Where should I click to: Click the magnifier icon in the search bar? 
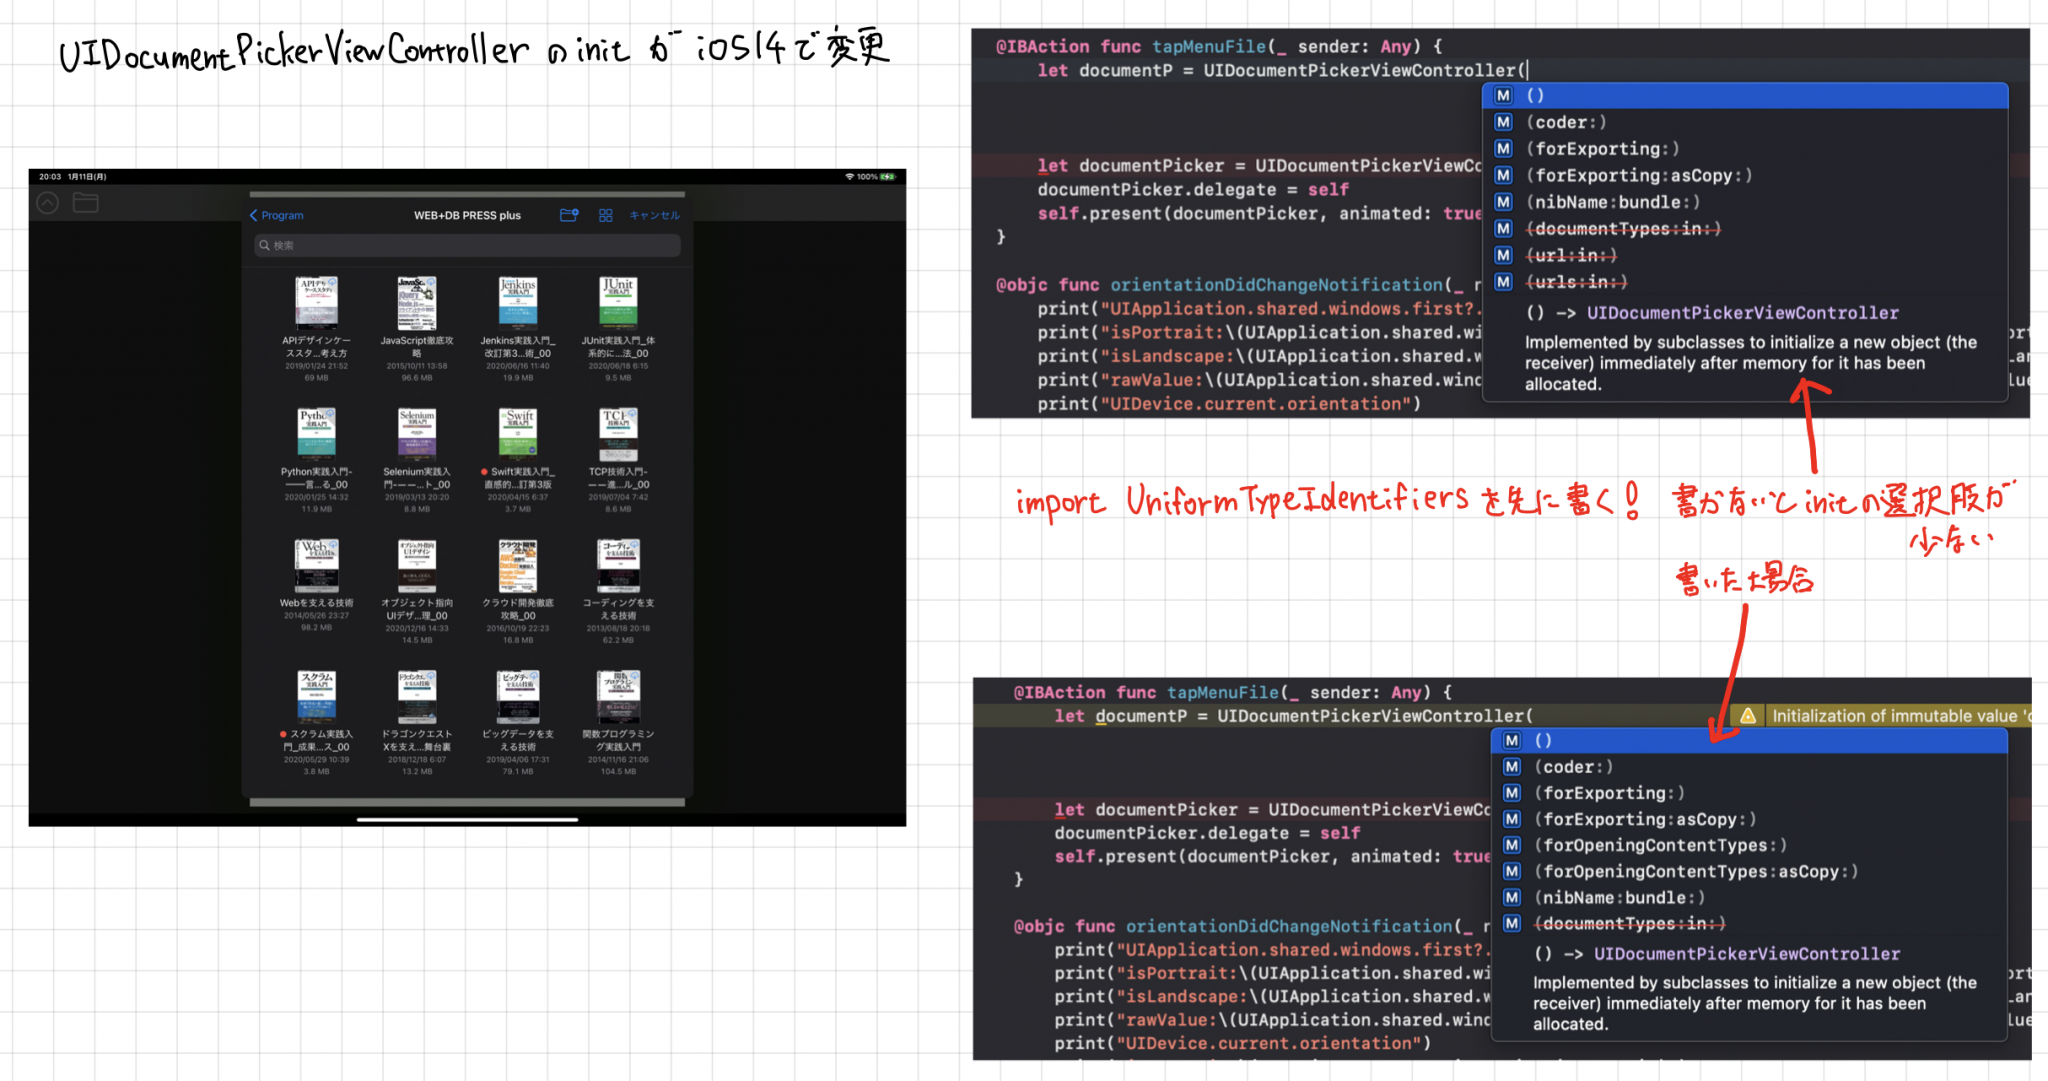pyautogui.click(x=264, y=245)
